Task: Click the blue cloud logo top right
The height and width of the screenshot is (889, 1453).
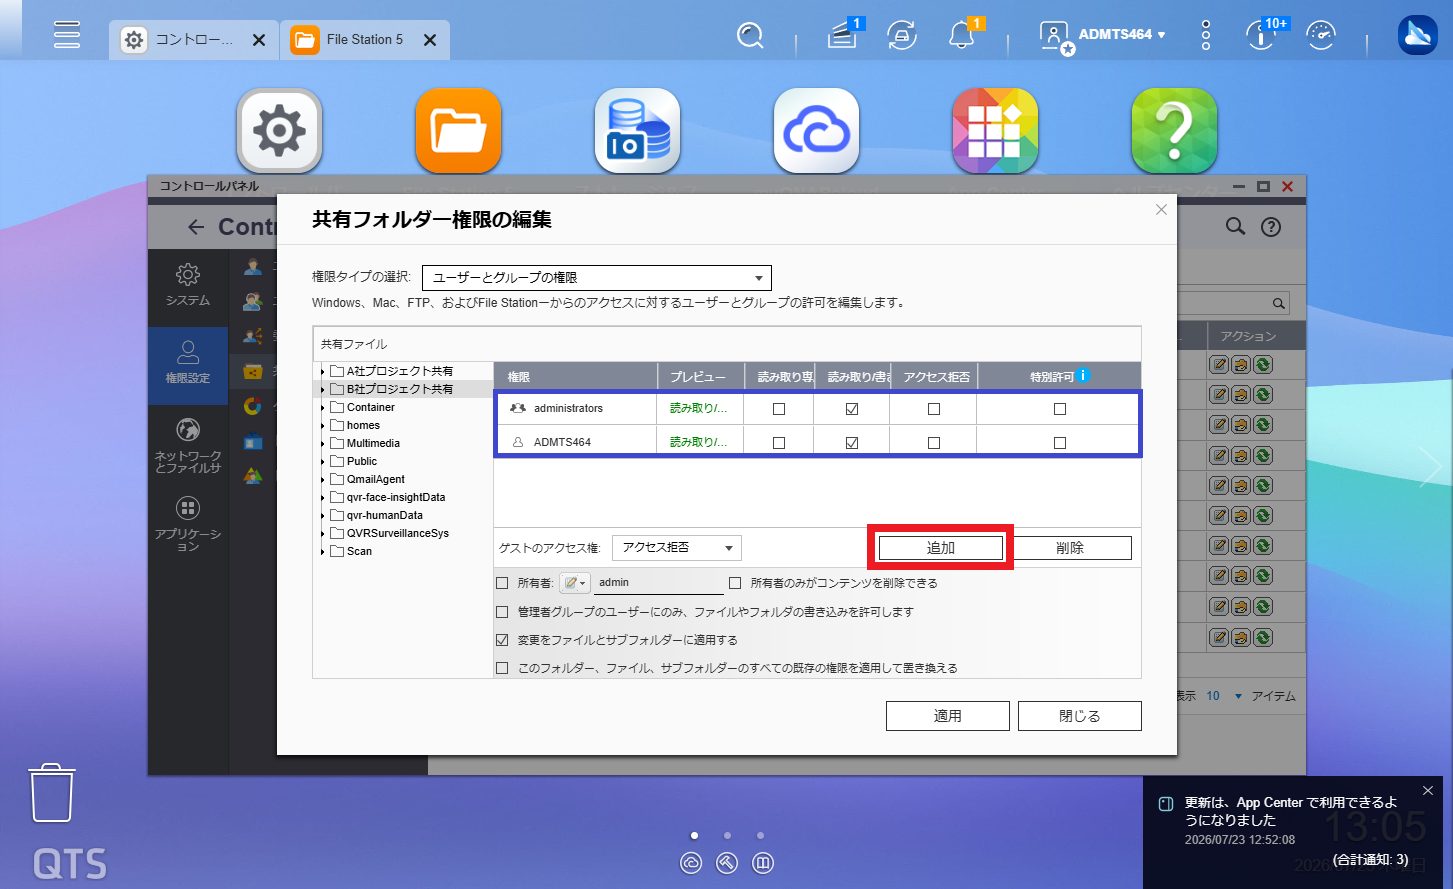Action: 1417,36
